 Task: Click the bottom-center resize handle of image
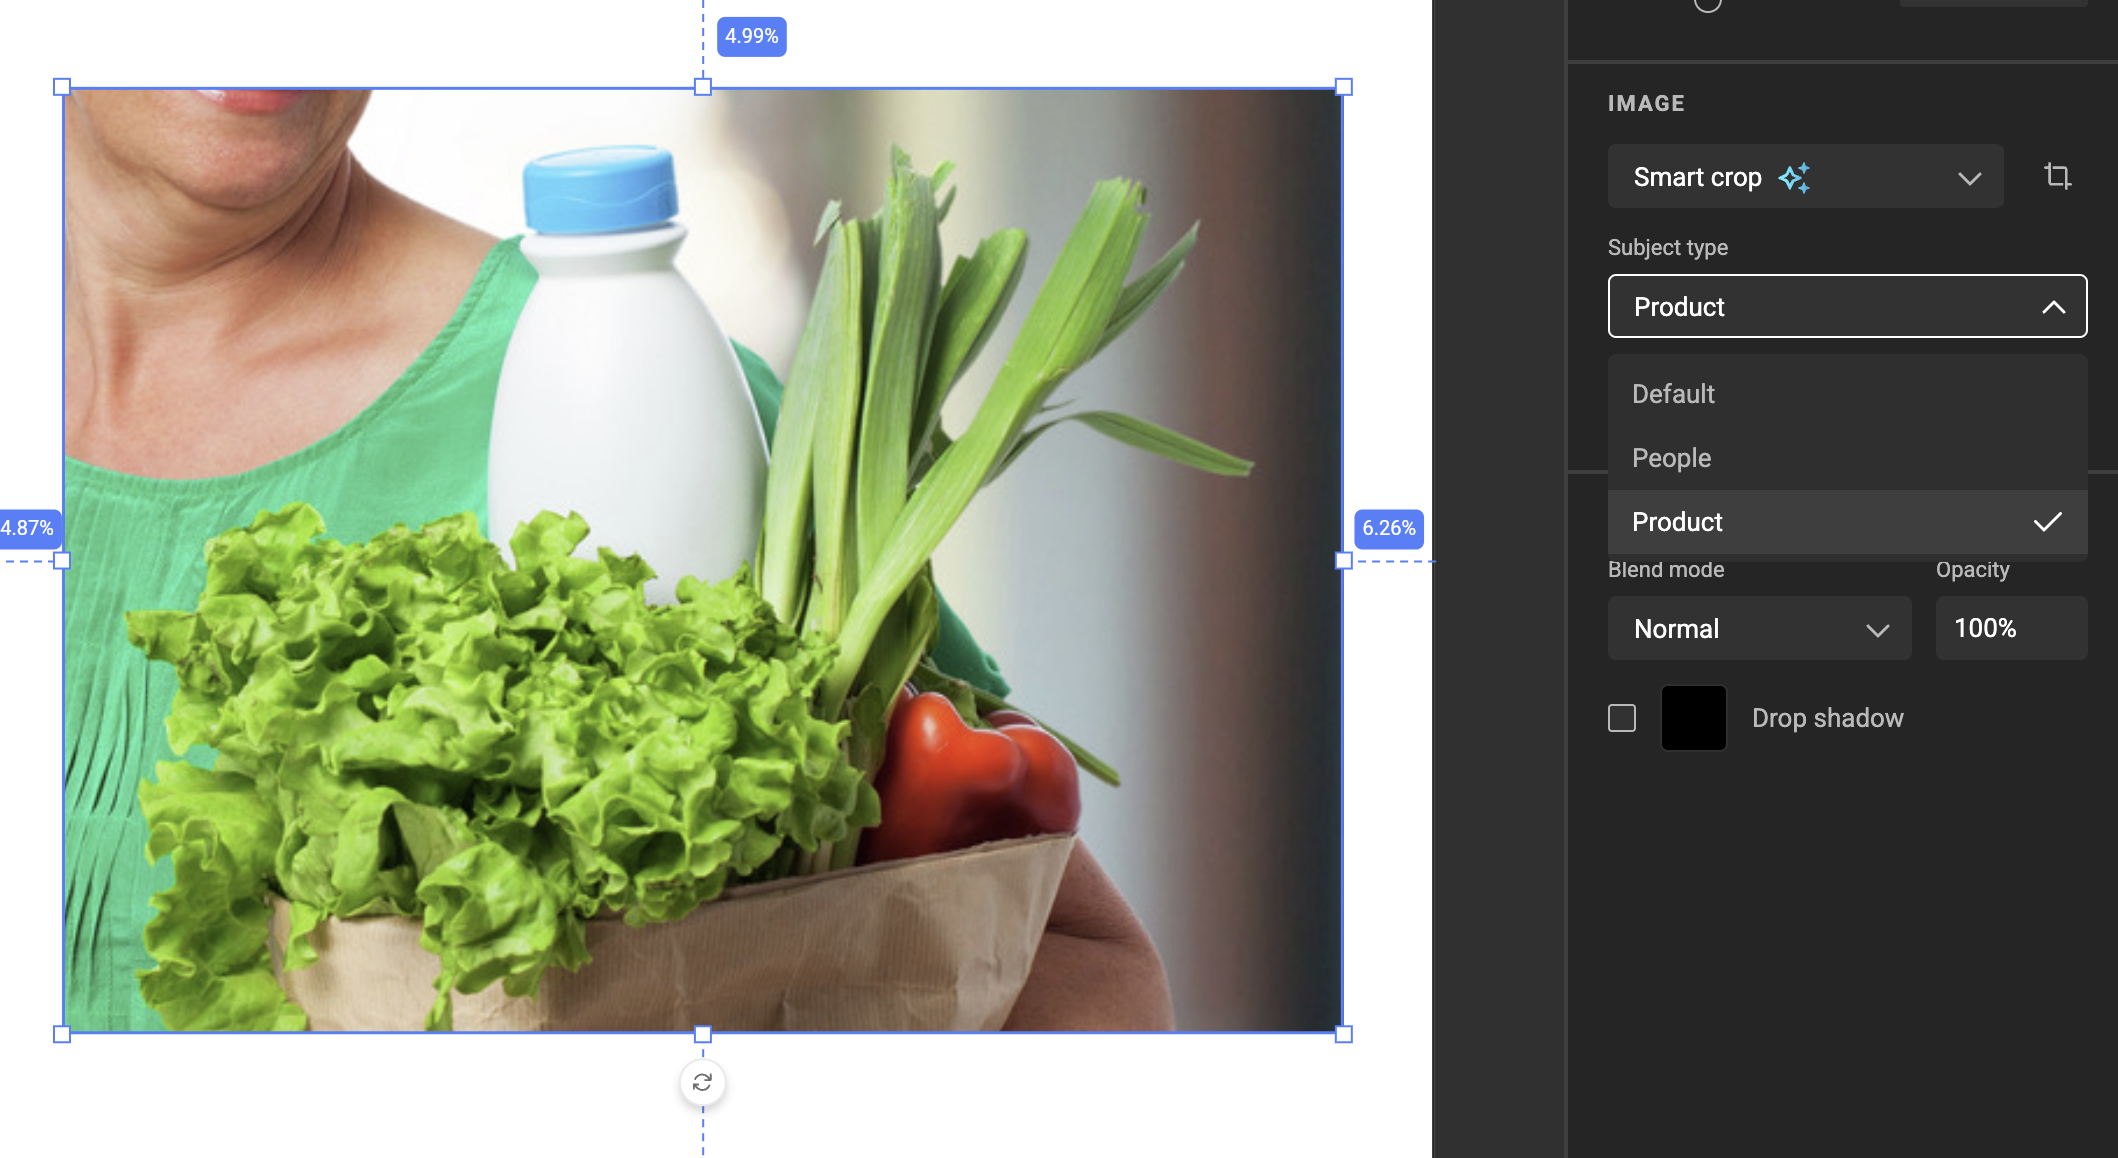[703, 1034]
